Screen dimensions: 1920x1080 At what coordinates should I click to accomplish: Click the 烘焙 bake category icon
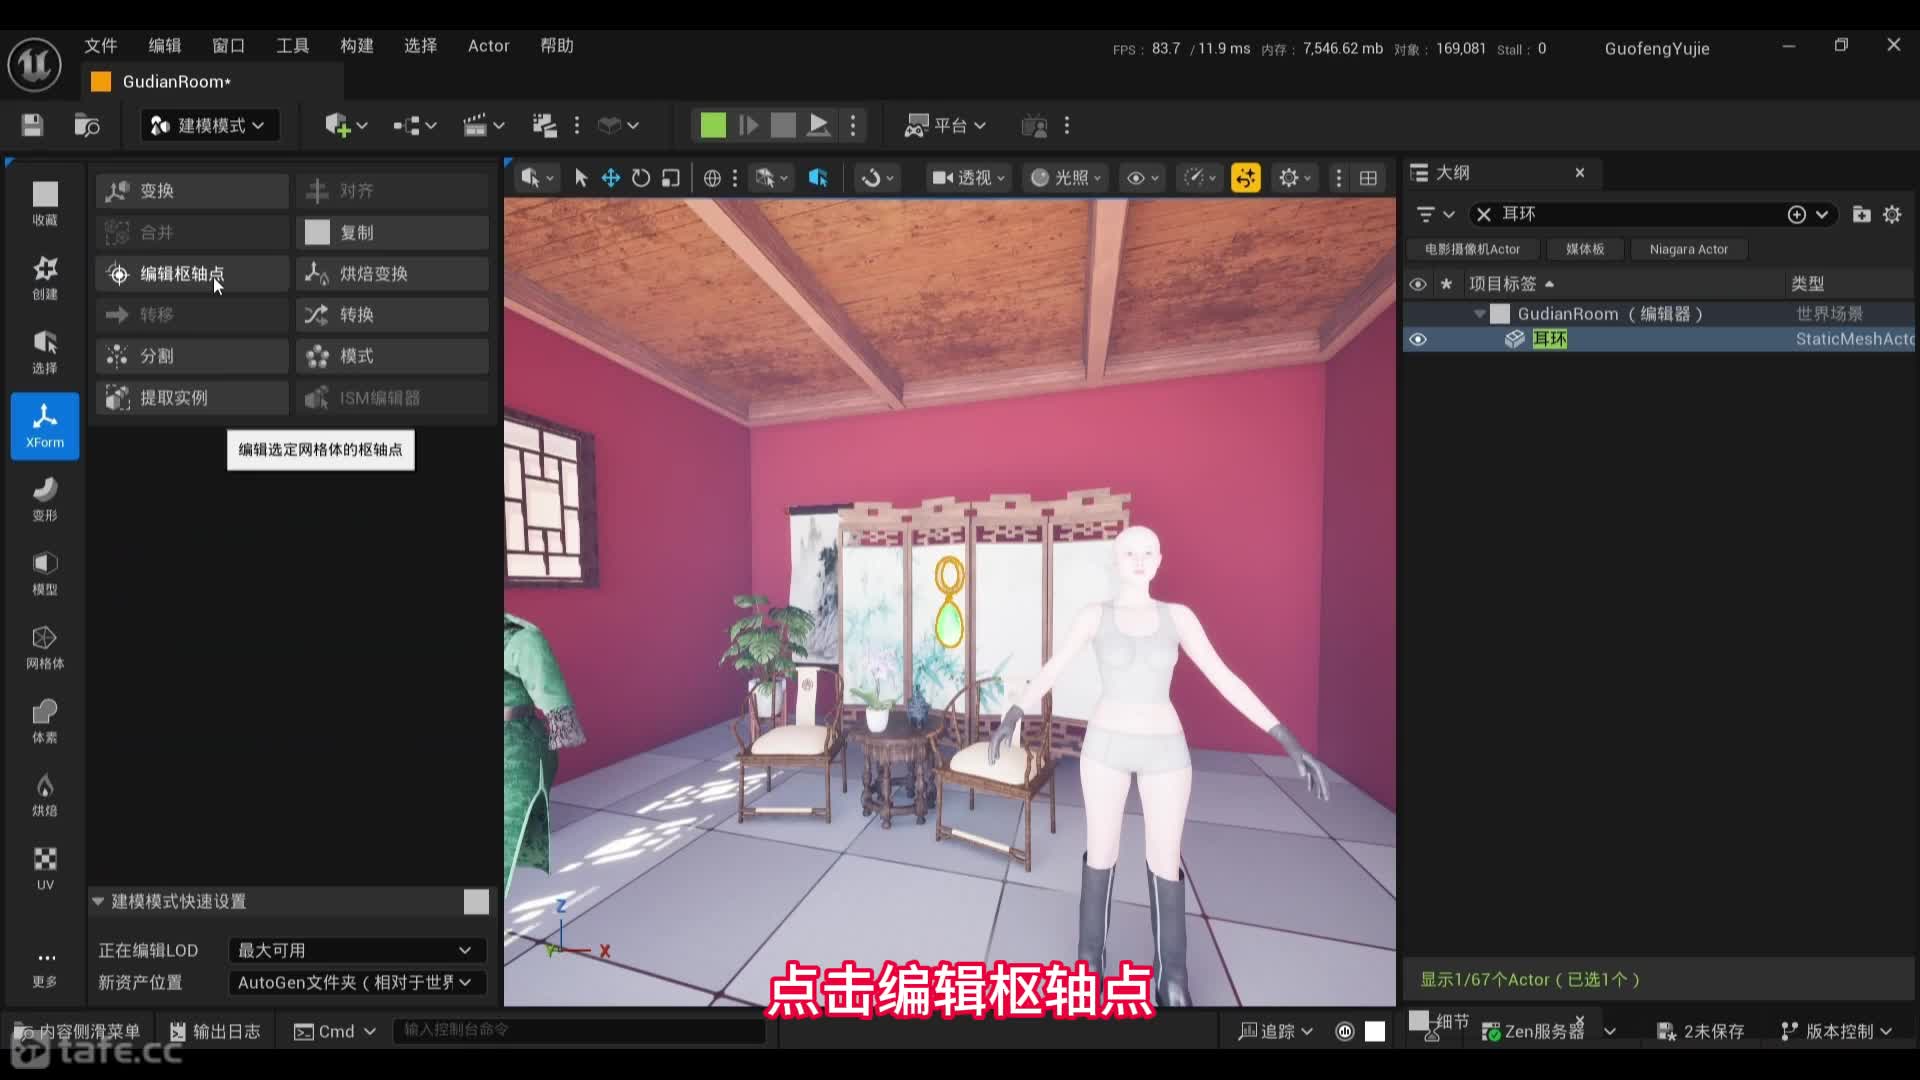click(45, 794)
